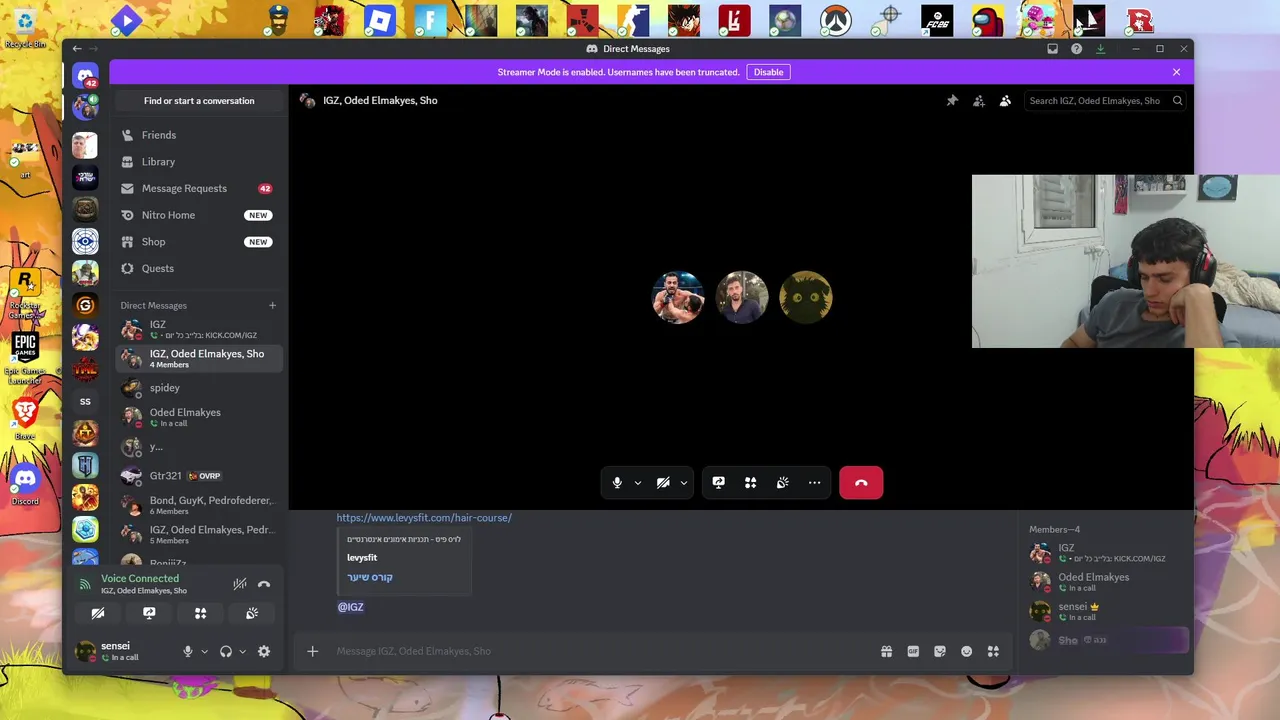Mute microphone in the call controls bar
This screenshot has width=1280, height=720.
point(617,483)
